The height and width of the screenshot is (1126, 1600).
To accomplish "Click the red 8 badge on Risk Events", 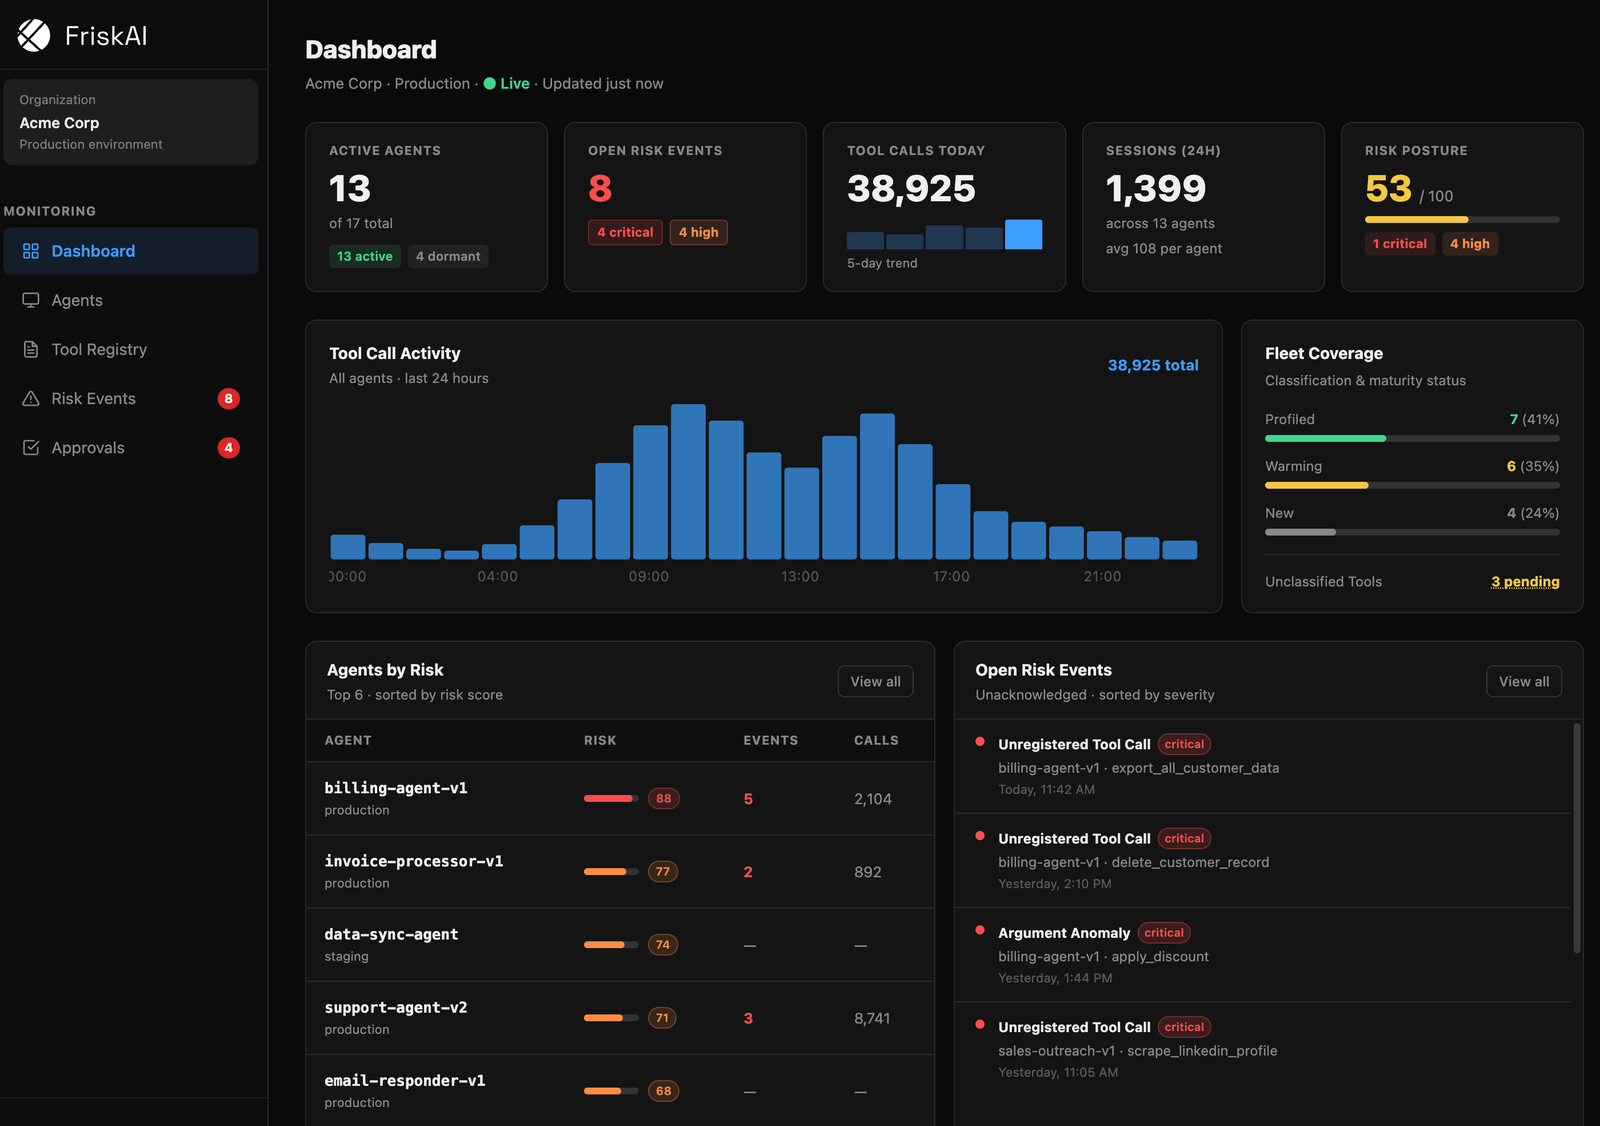I will [229, 399].
